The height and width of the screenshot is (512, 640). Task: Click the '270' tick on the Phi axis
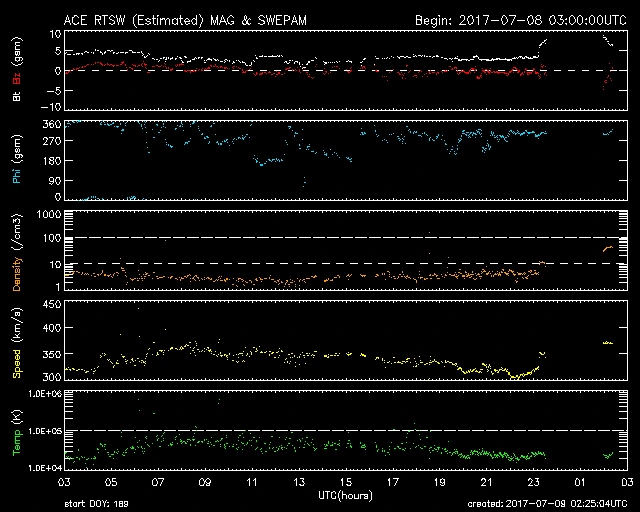pyautogui.click(x=52, y=141)
